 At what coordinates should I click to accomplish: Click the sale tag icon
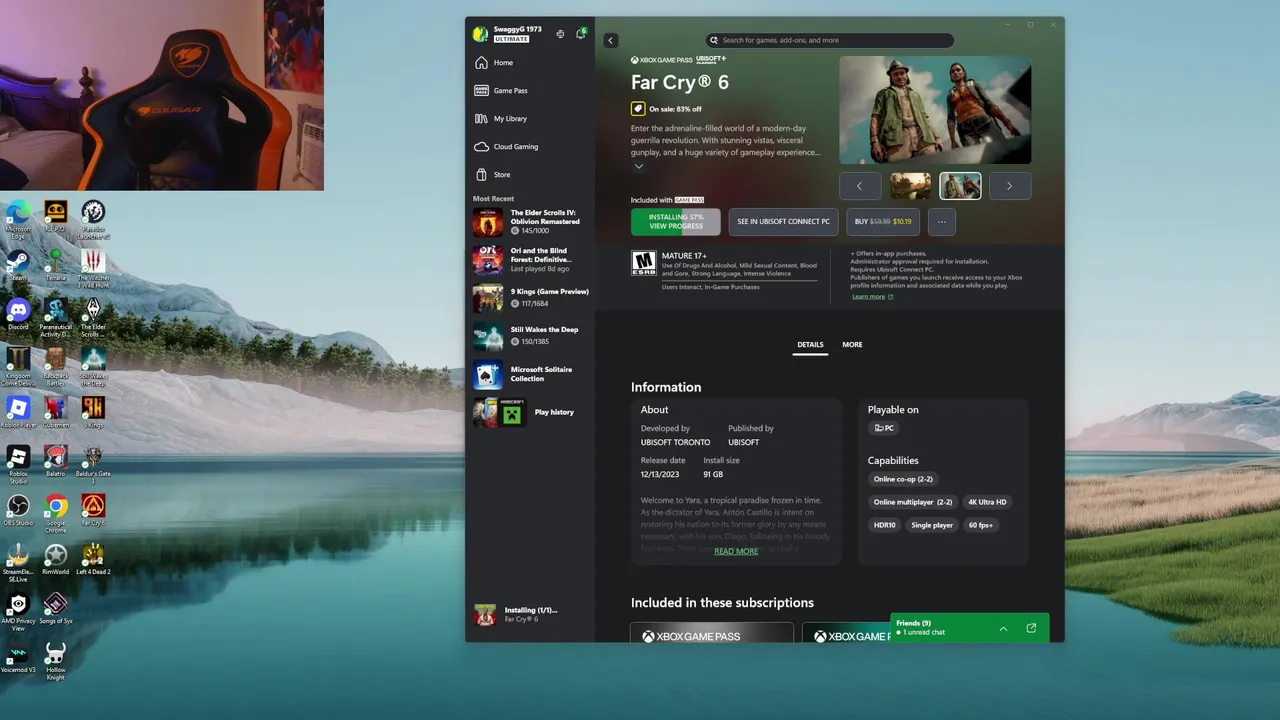638,109
